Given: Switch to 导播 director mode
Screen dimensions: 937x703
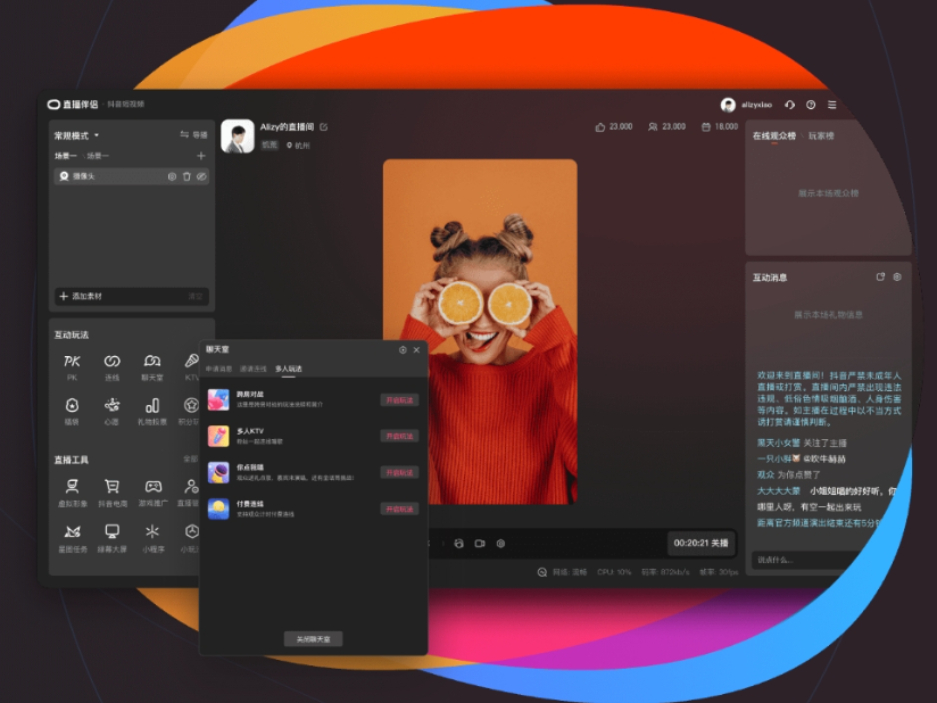Looking at the screenshot, I should coord(194,135).
